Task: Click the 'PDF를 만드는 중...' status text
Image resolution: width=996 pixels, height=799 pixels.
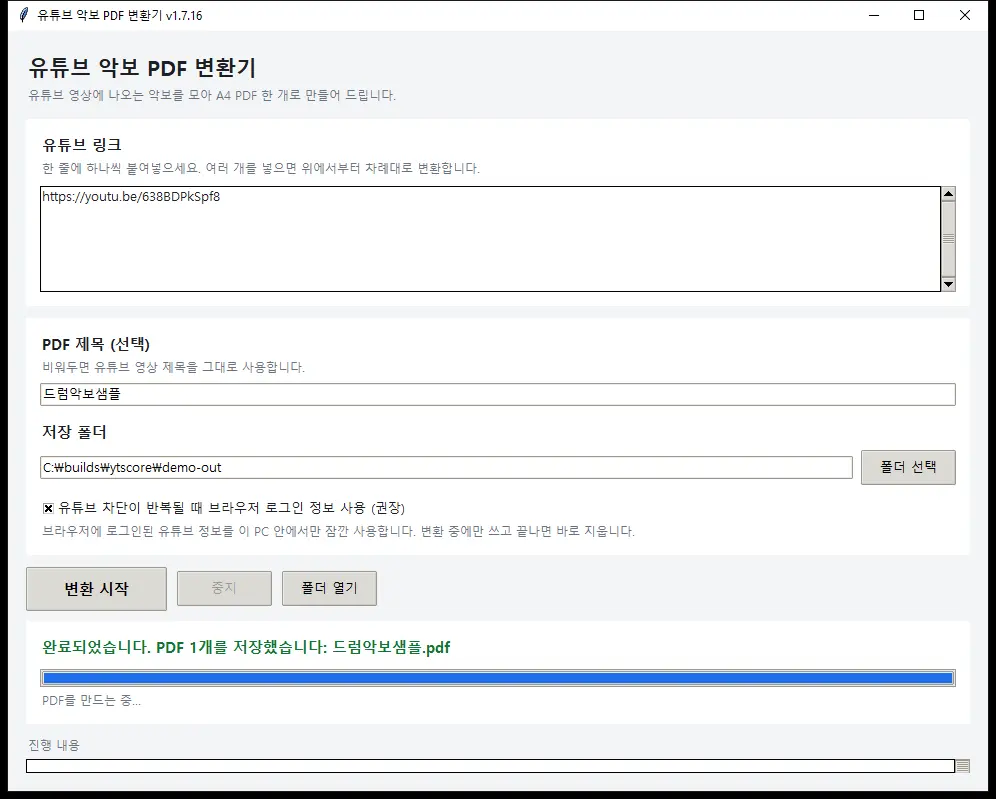Action: [x=91, y=701]
